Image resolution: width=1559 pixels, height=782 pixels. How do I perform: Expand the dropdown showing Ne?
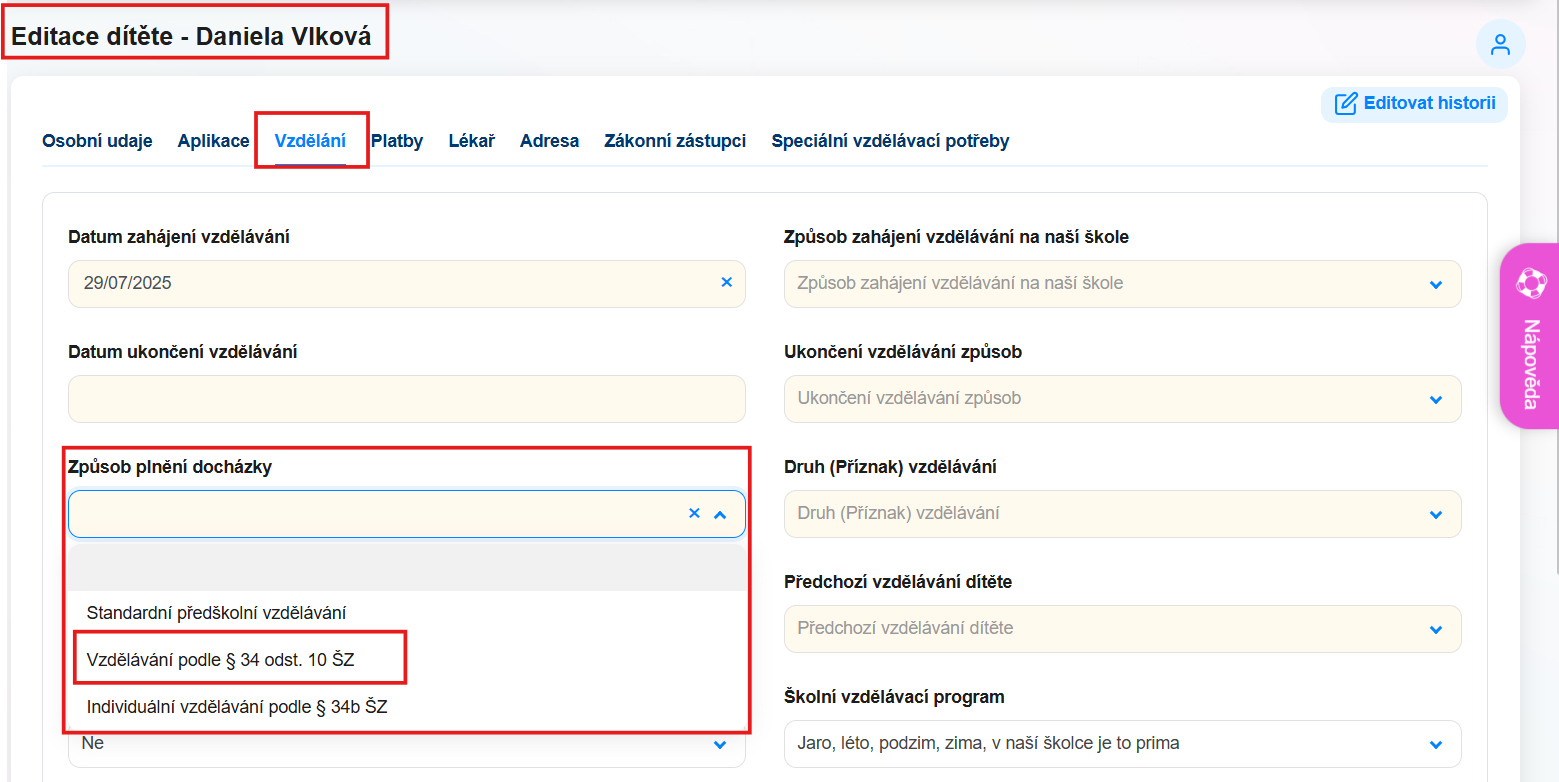(720, 744)
